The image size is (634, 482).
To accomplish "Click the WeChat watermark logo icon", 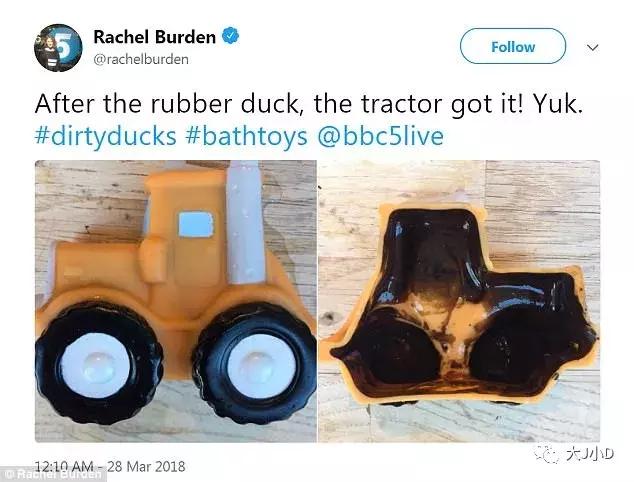I will pyautogui.click(x=546, y=454).
